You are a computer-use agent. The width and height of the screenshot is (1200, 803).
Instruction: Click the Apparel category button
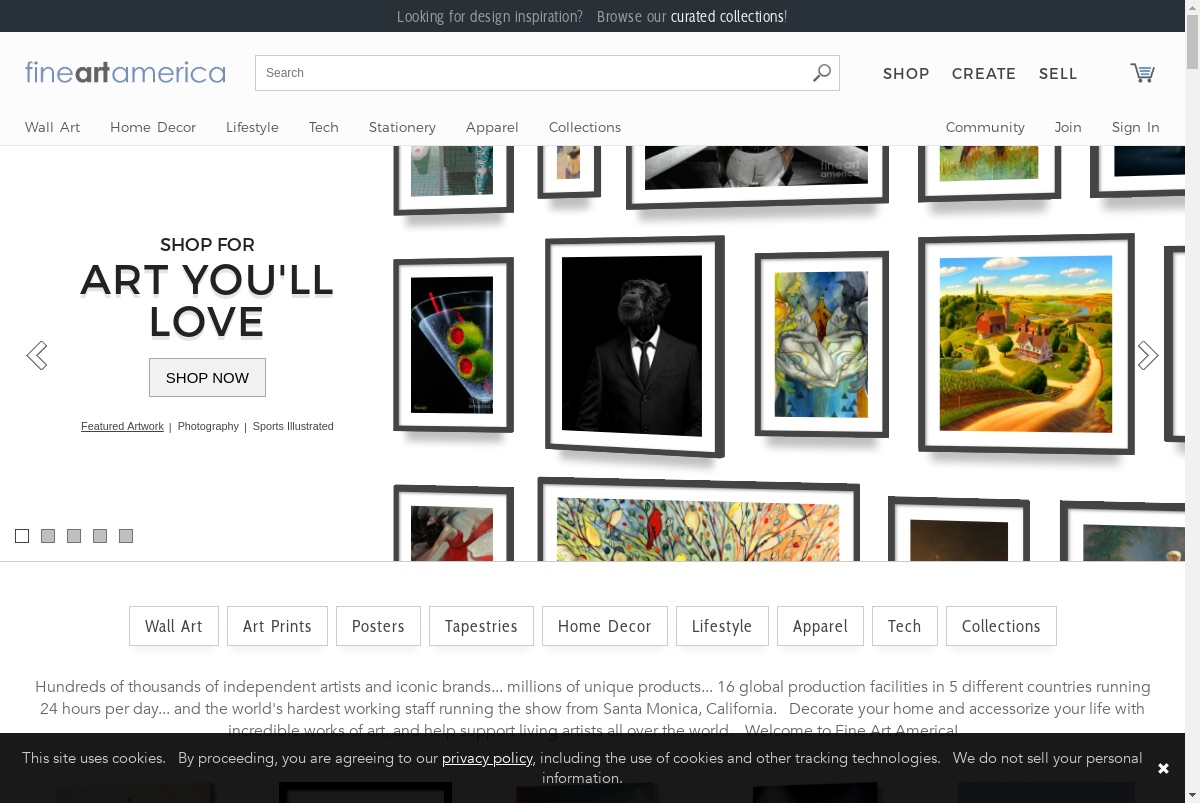point(820,626)
